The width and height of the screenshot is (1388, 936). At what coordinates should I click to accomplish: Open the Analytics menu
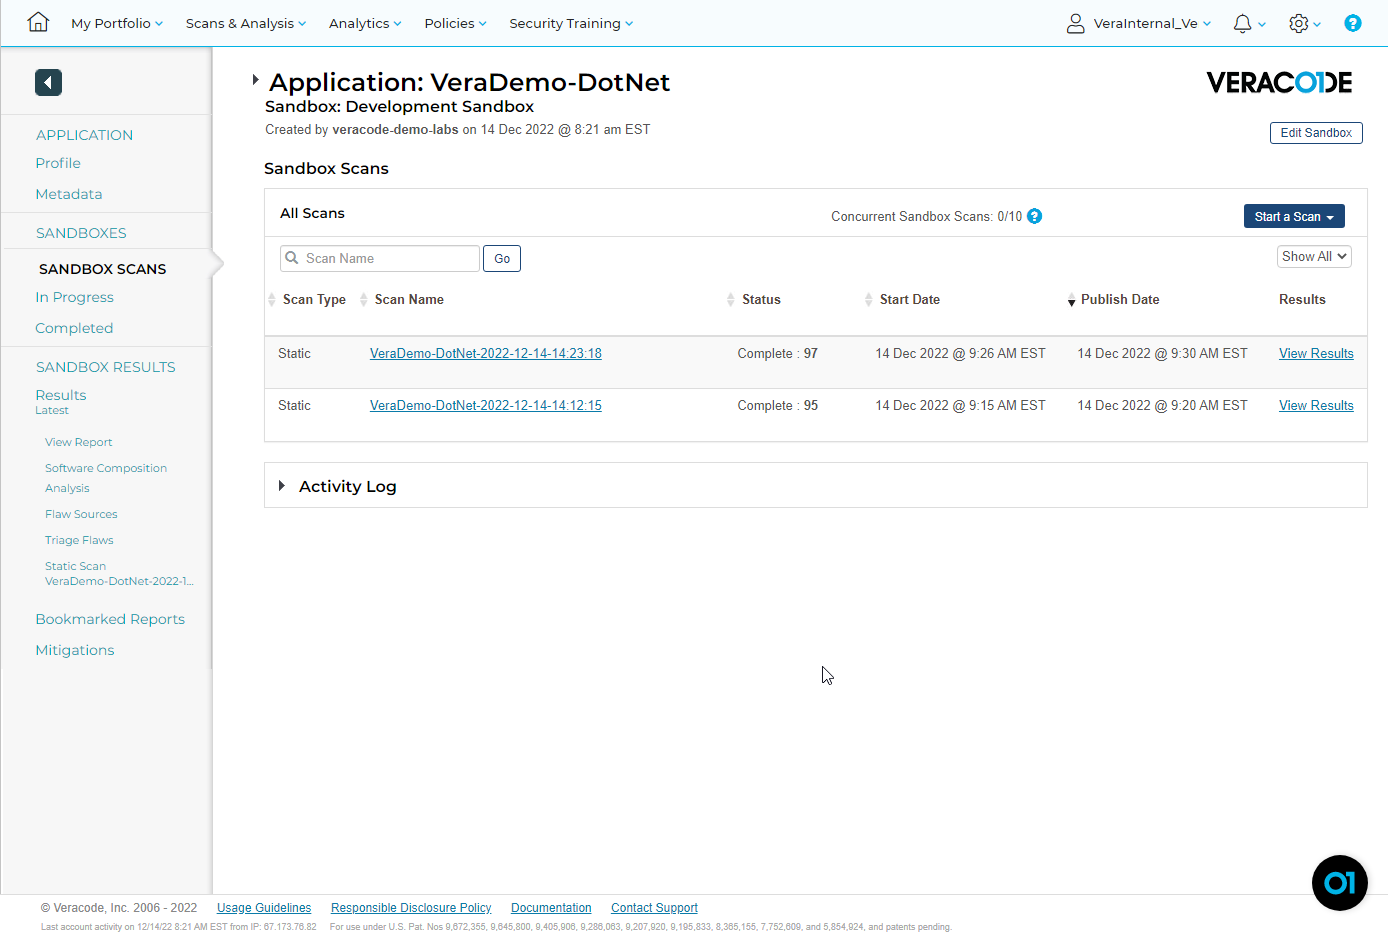click(x=365, y=23)
